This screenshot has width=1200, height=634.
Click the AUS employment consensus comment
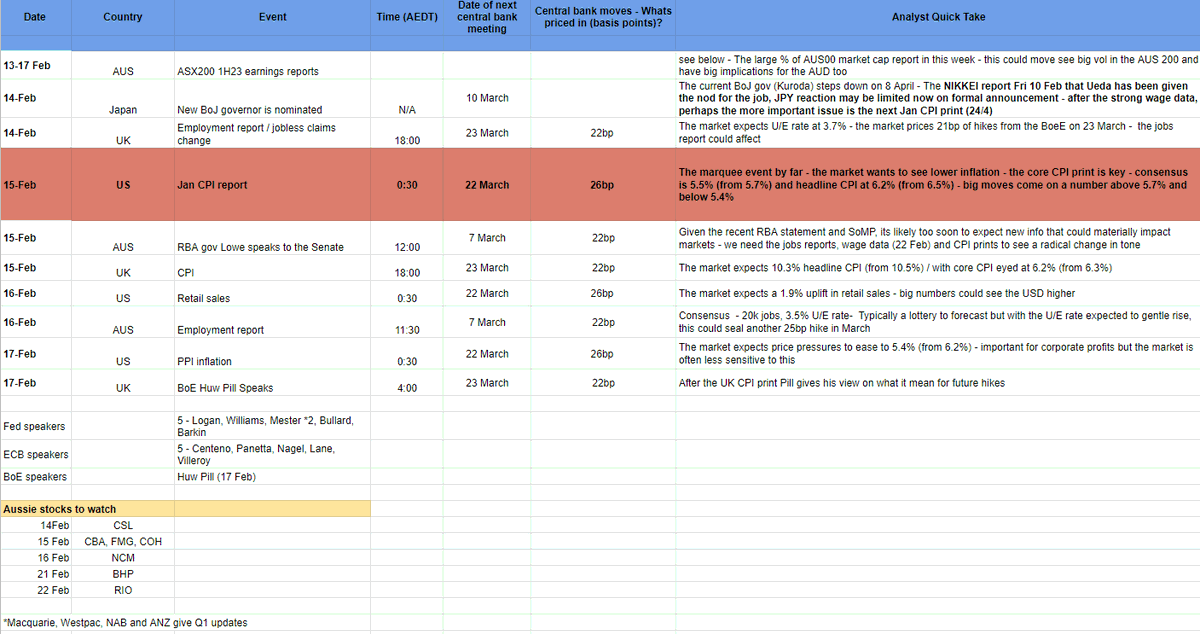click(937, 322)
